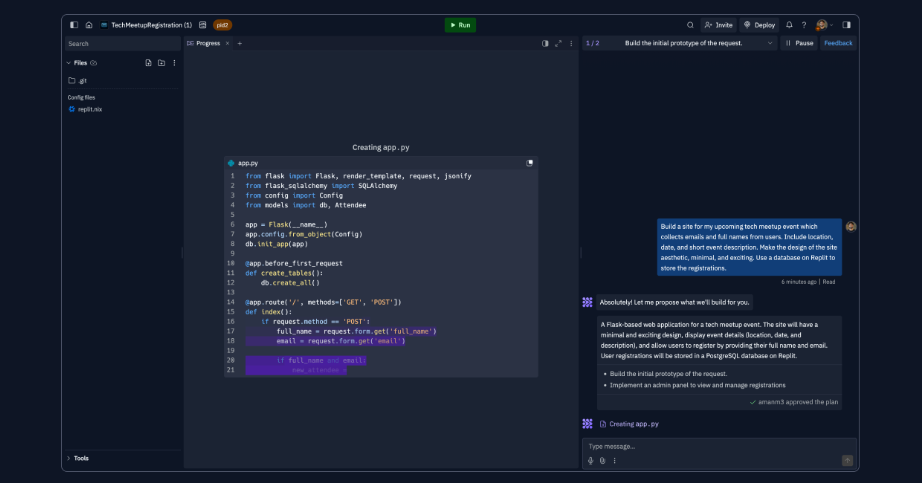The image size is (922, 483).
Task: Click the stop icon on the app.py card
Action: 529,163
